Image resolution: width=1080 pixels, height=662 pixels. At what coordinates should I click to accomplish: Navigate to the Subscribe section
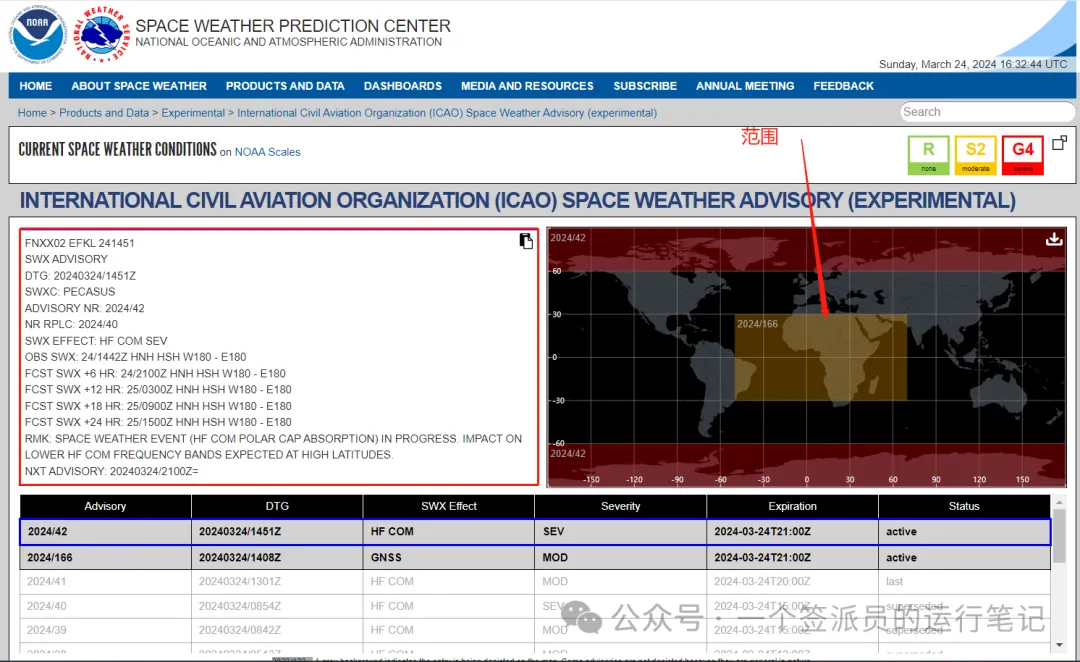(x=645, y=86)
